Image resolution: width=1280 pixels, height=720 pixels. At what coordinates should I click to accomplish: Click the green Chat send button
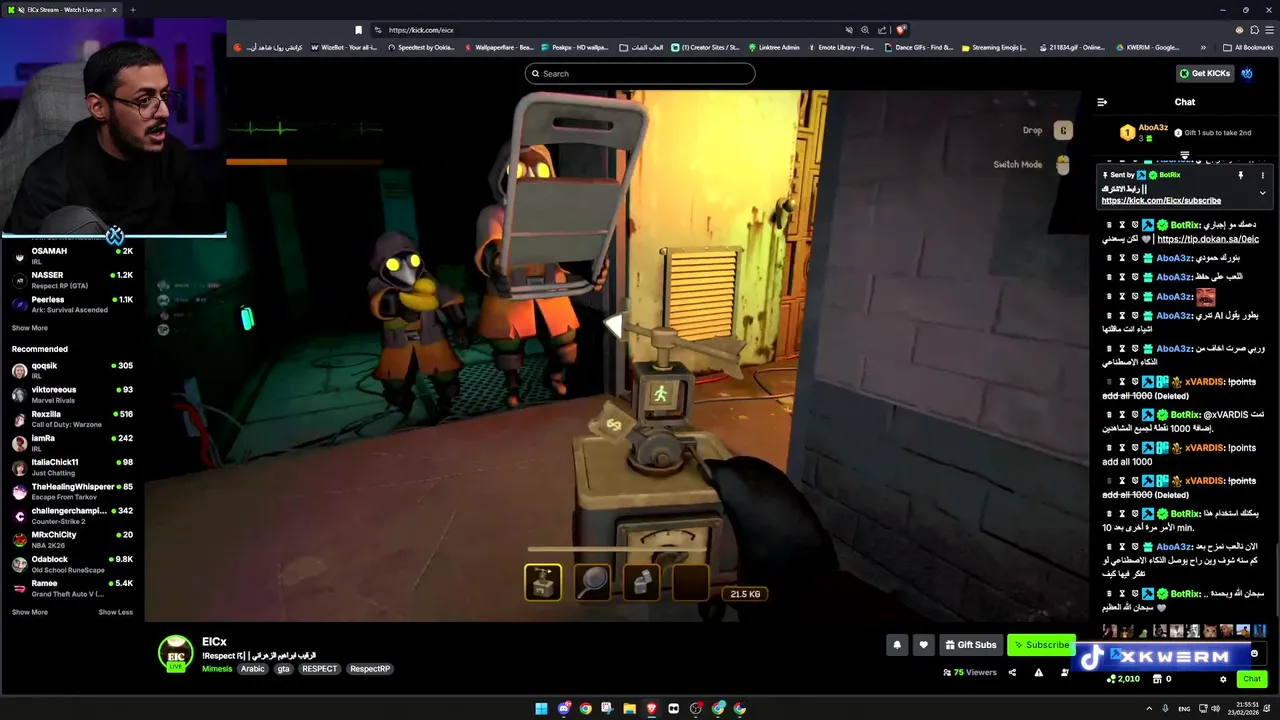click(x=1252, y=679)
